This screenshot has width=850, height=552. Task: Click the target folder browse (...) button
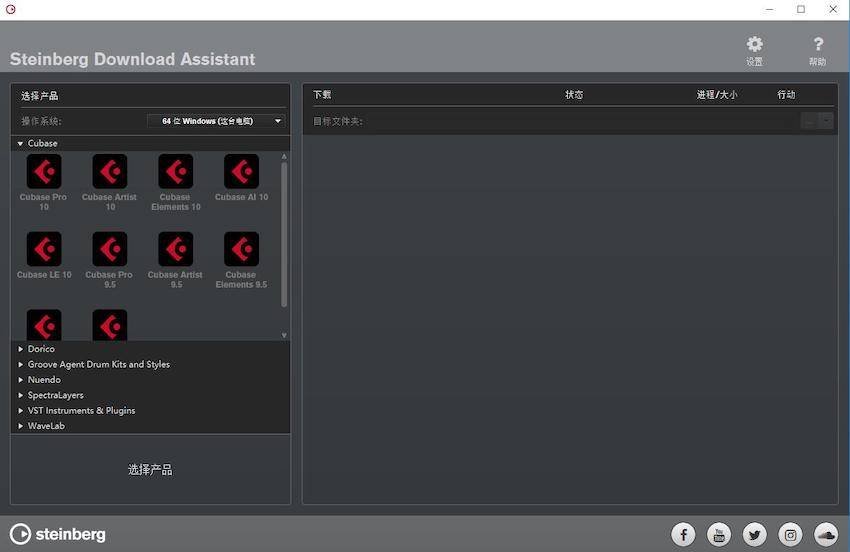[x=810, y=121]
